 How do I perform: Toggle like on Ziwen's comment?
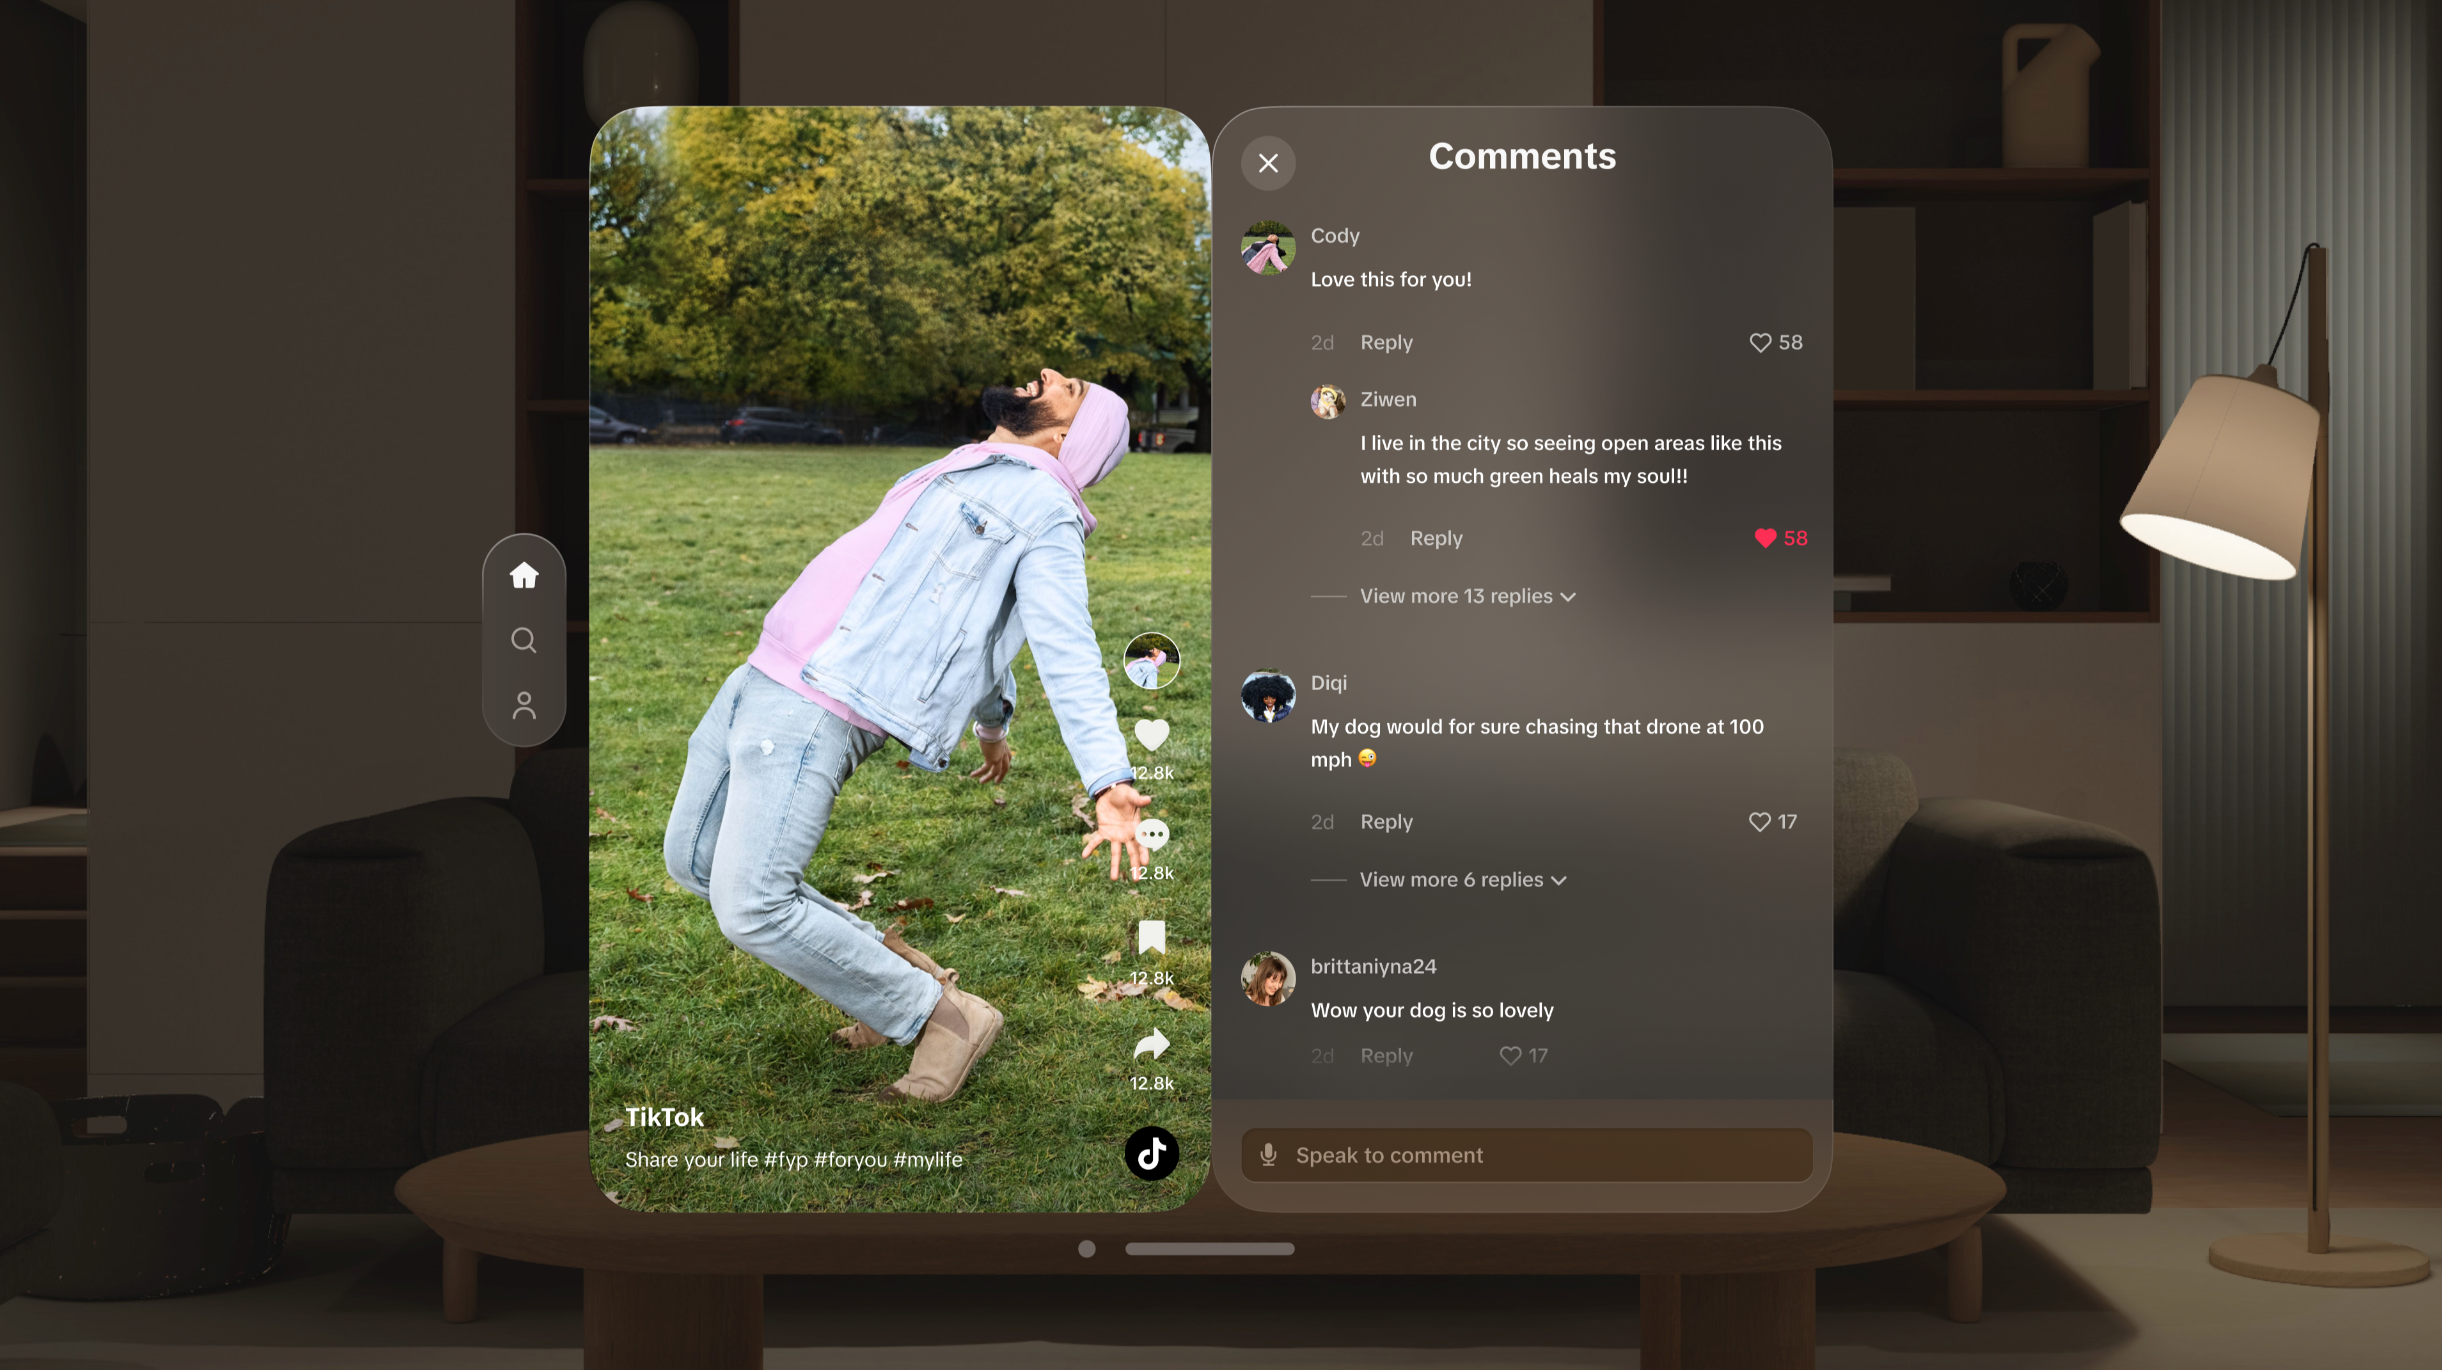[x=1764, y=538]
